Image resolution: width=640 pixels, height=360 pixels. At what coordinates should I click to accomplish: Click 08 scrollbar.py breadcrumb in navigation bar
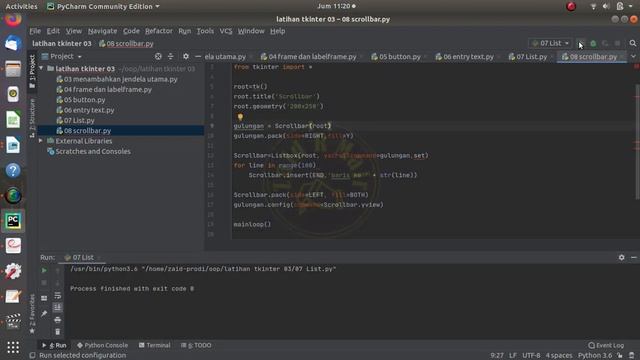pos(126,43)
